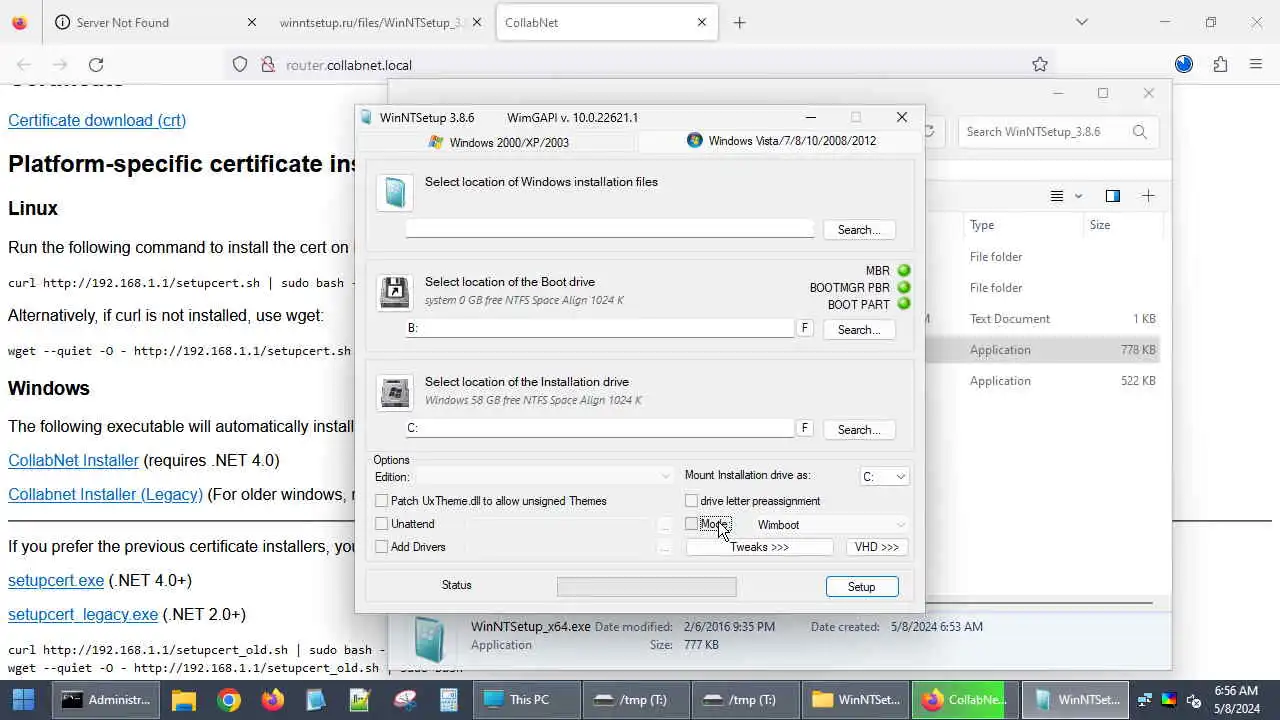Click the WinNTSetup_x64.exe preview icon in Explorer
This screenshot has width=1280, height=720.
tap(429, 640)
